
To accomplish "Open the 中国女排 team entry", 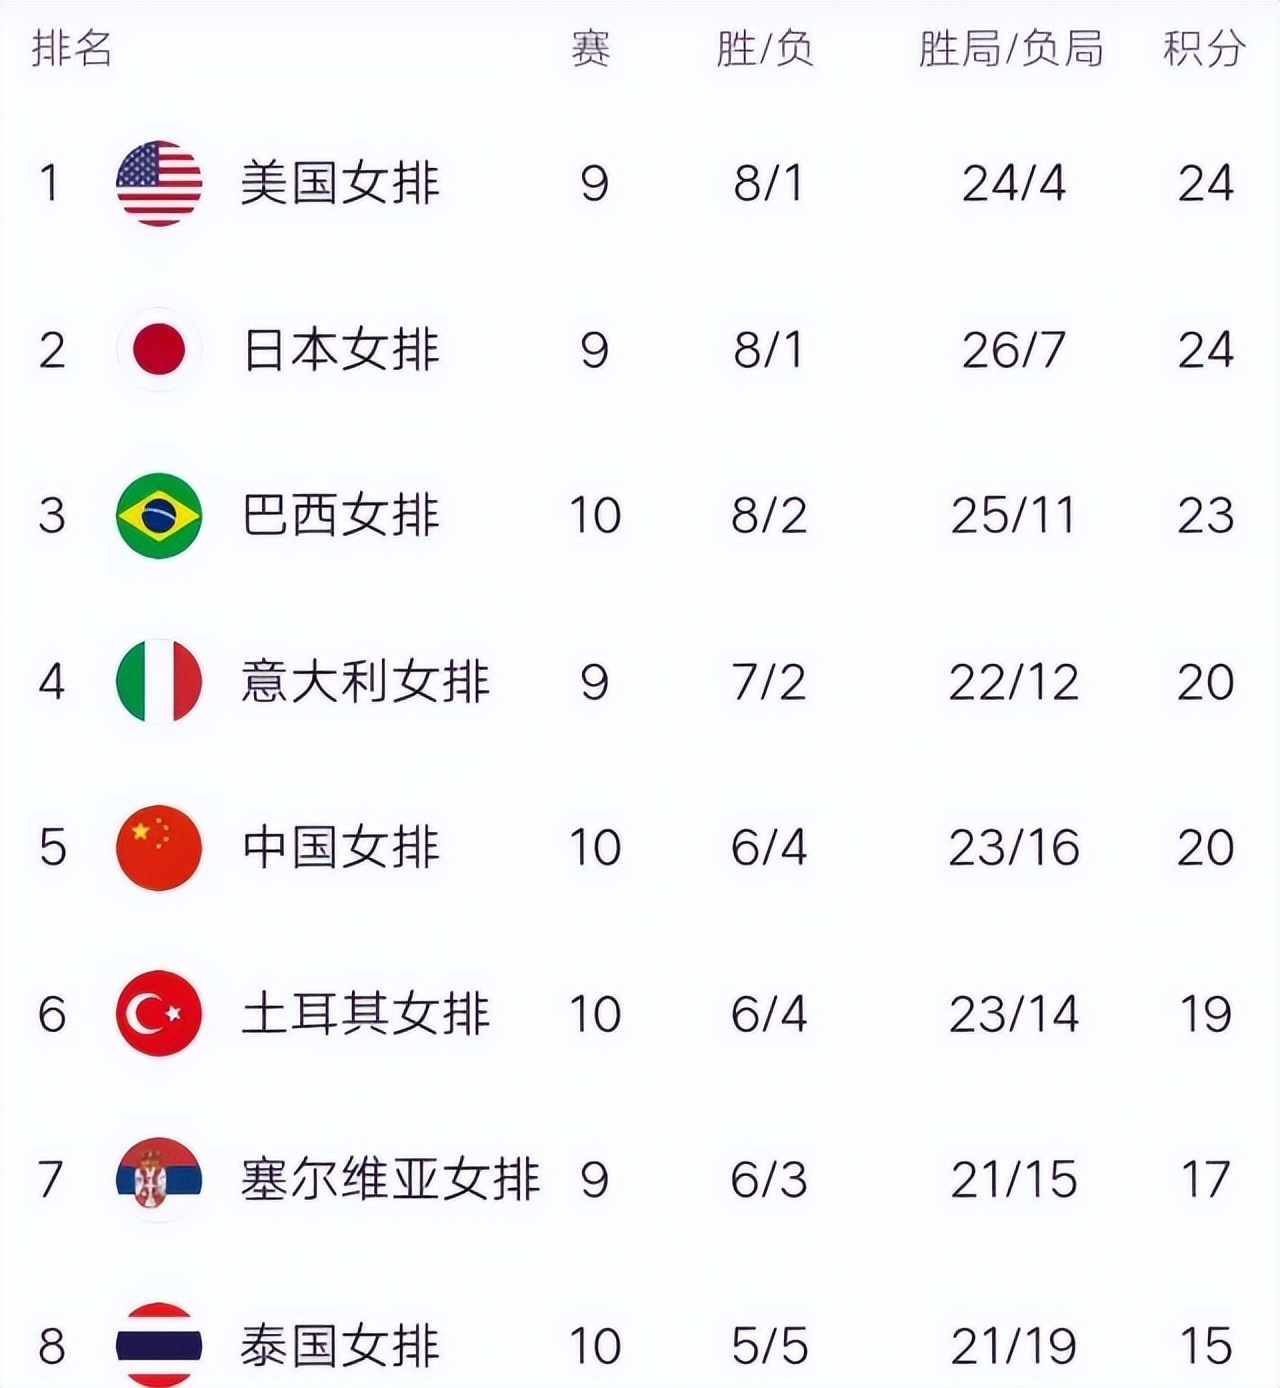I will [340, 848].
